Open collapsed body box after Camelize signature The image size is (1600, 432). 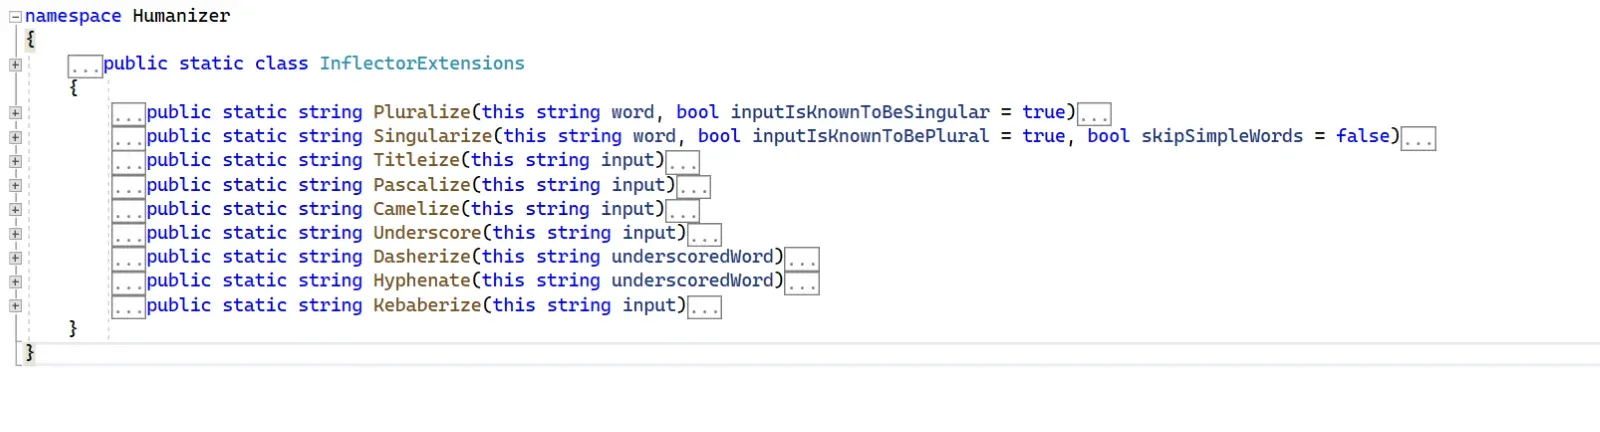click(x=682, y=211)
